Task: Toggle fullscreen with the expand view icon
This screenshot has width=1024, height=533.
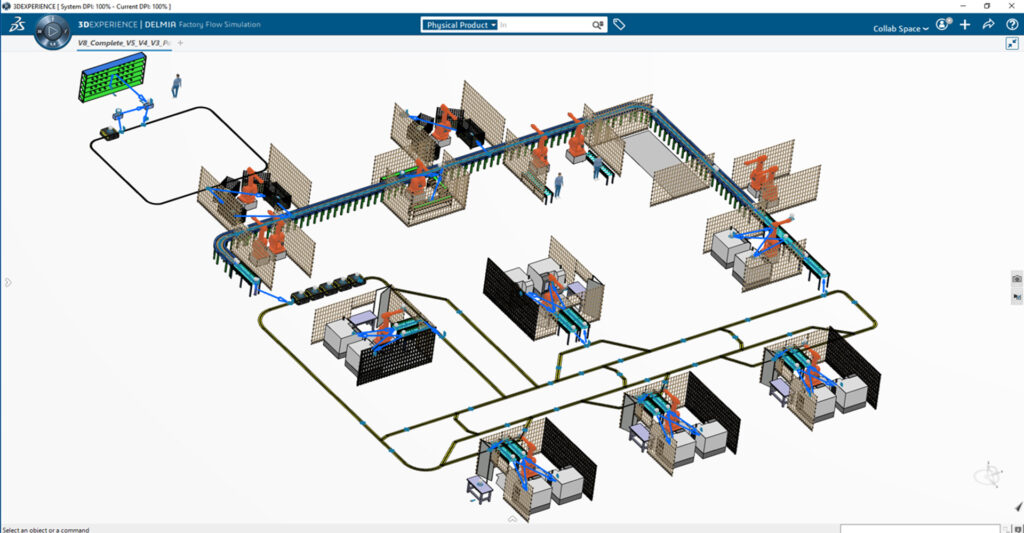Action: click(1012, 43)
